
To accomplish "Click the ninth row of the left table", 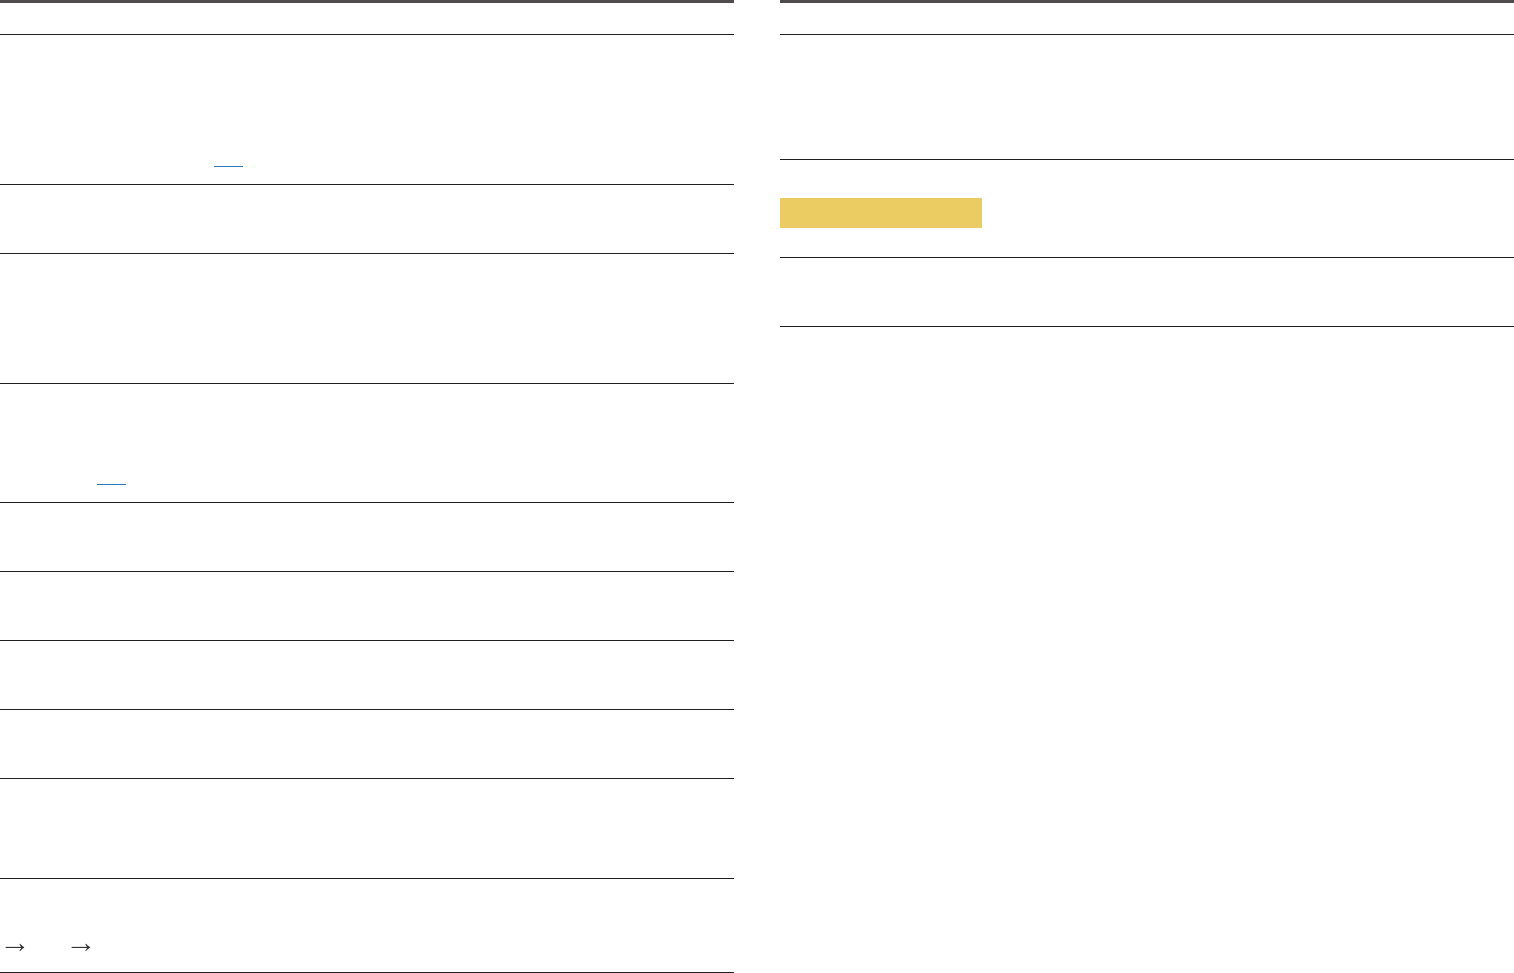I will (366, 828).
